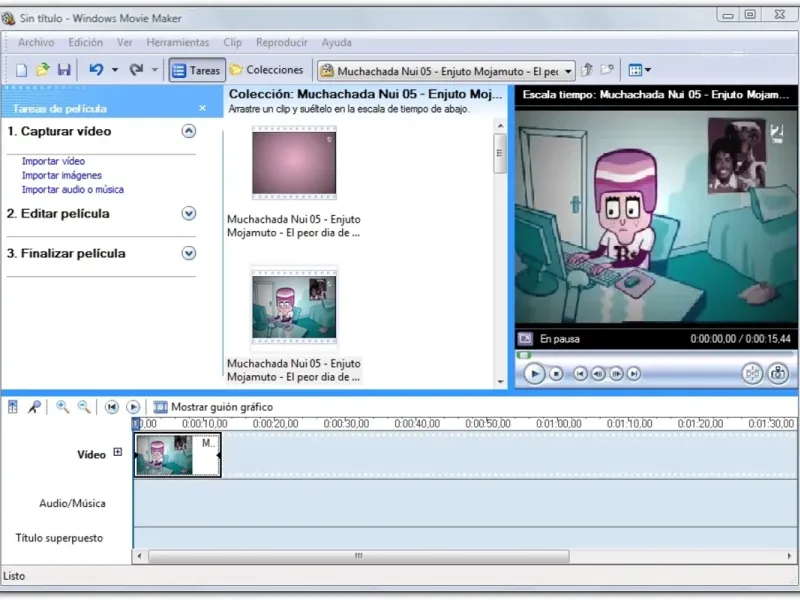Click the preview seek bar
The image size is (800, 600).
(655, 355)
